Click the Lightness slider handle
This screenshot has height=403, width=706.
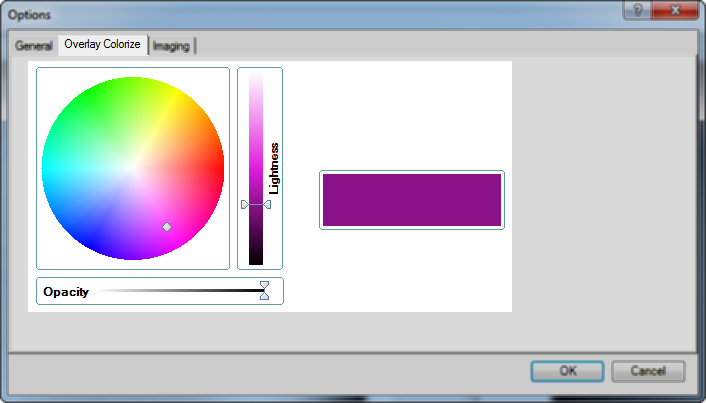pos(256,205)
